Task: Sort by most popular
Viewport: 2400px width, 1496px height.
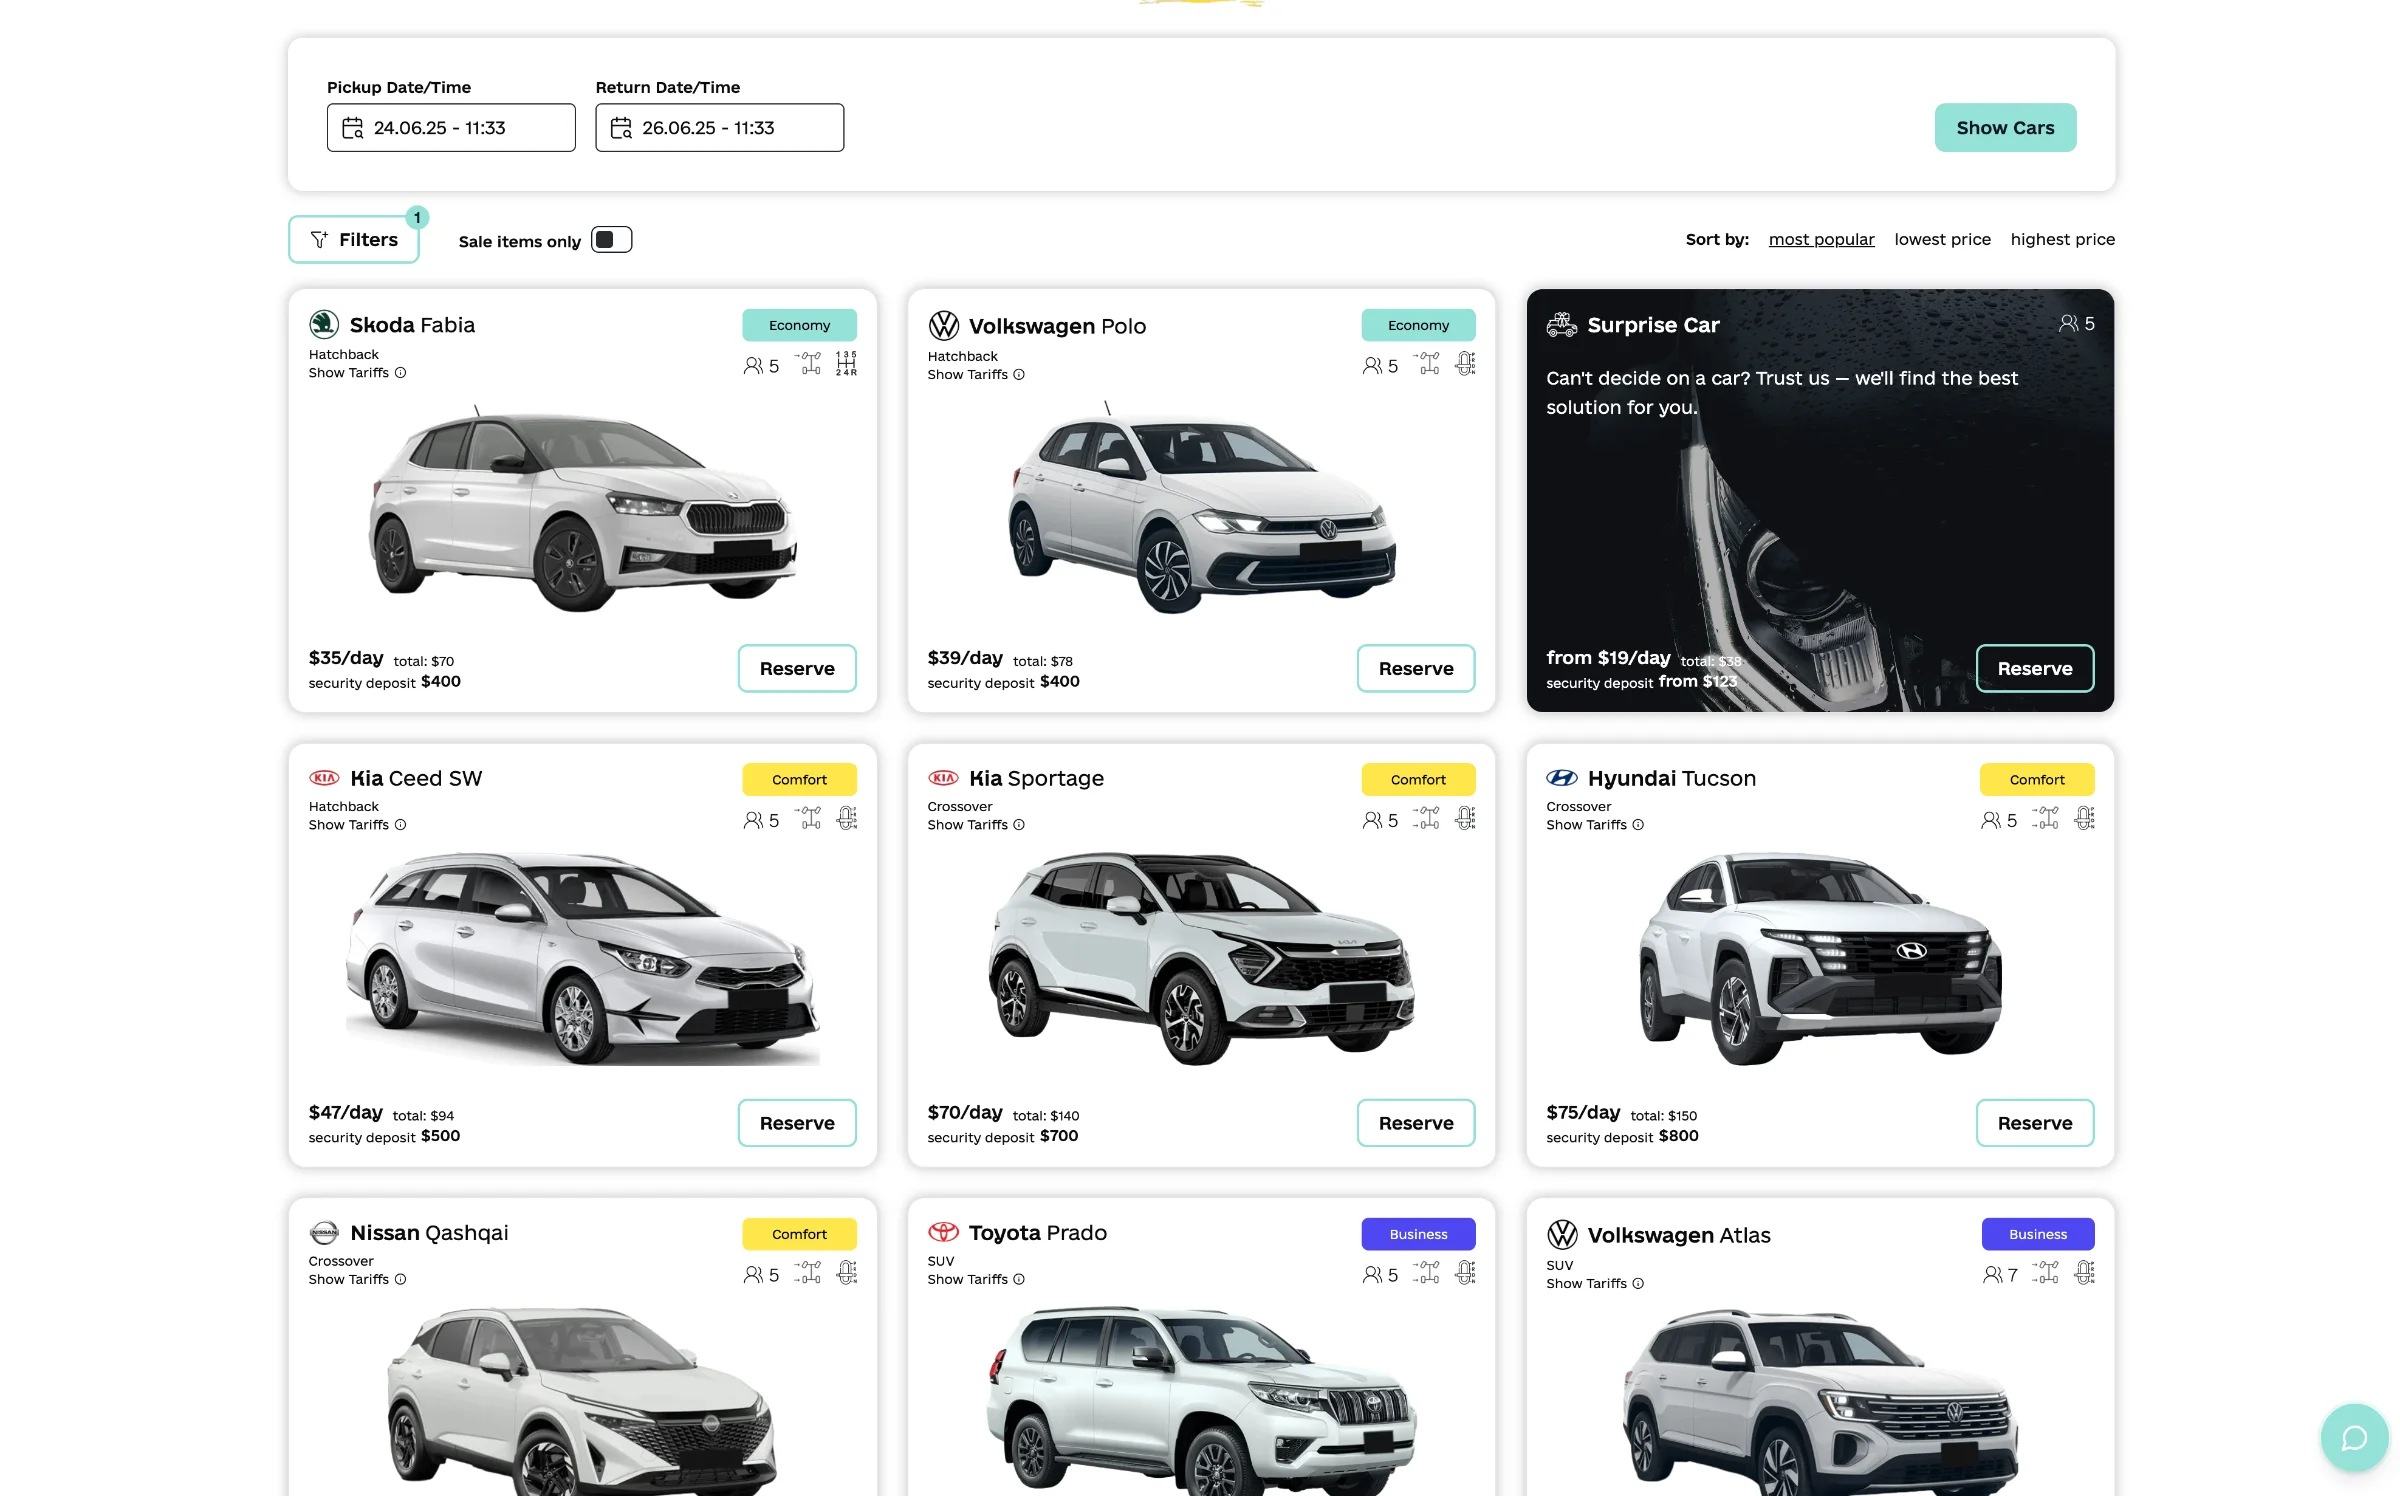Action: 1821,239
